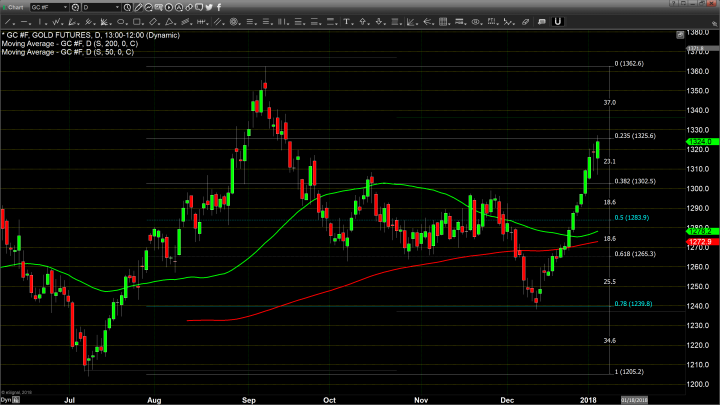
Task: Choose the Text annotation tool
Action: [347, 20]
